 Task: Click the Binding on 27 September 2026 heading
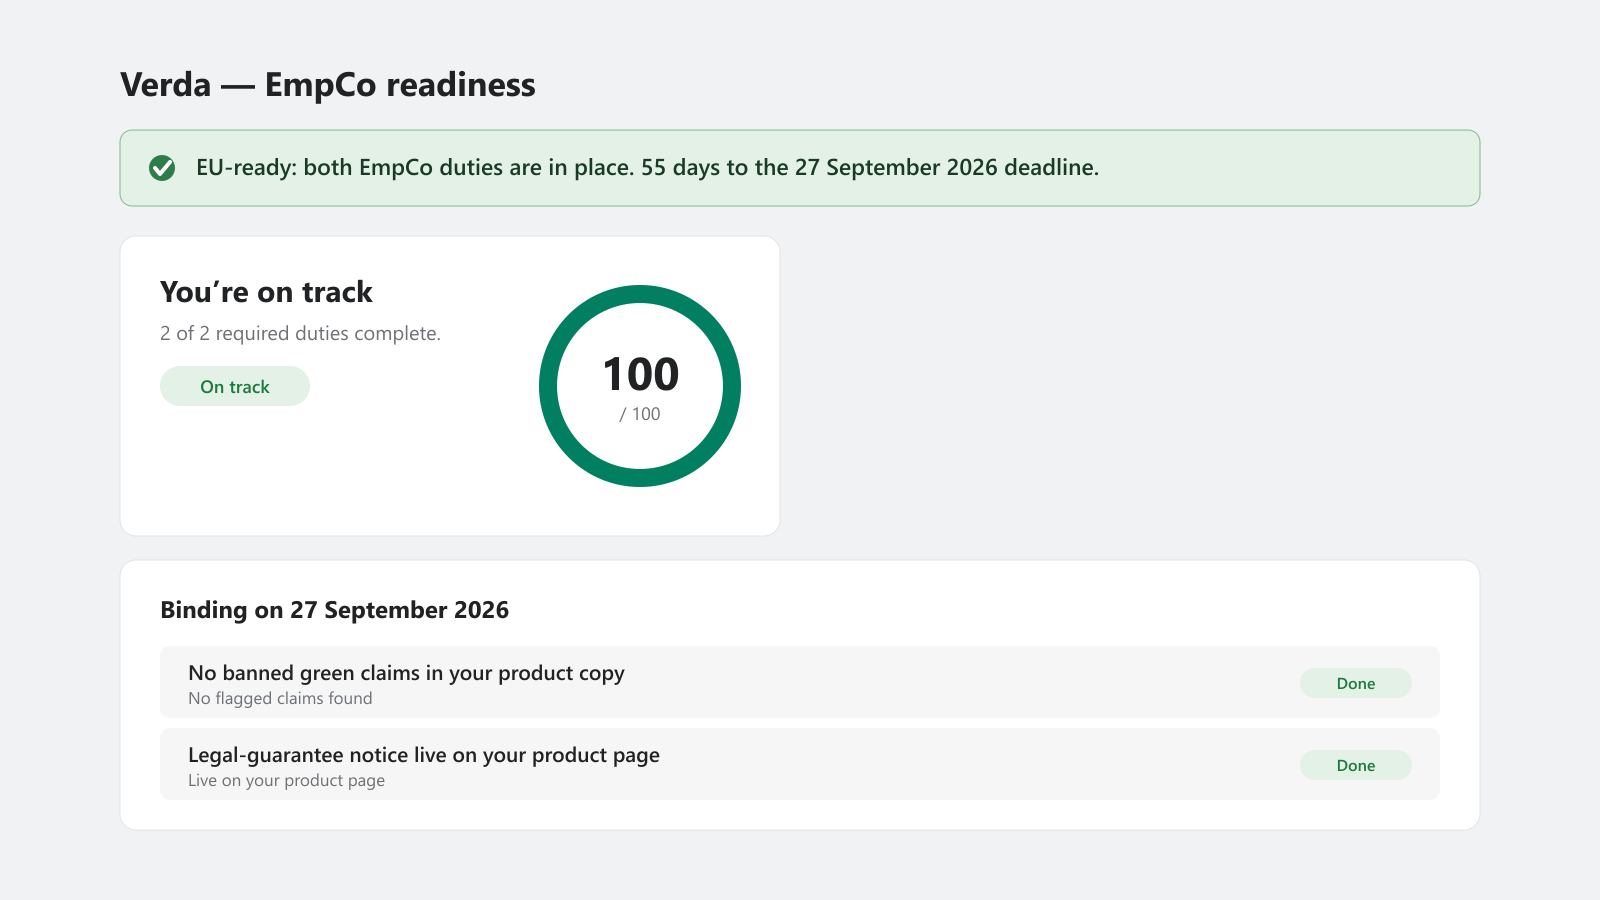(335, 610)
